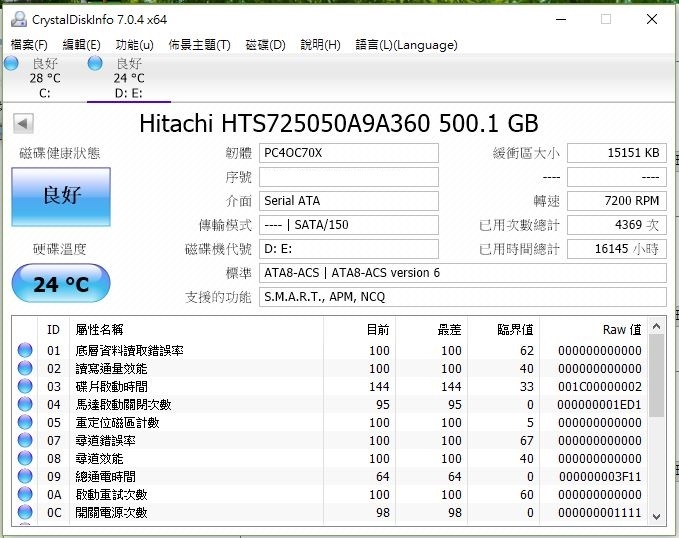Open the 檔案(F) menu
This screenshot has height=538, width=679.
click(29, 45)
